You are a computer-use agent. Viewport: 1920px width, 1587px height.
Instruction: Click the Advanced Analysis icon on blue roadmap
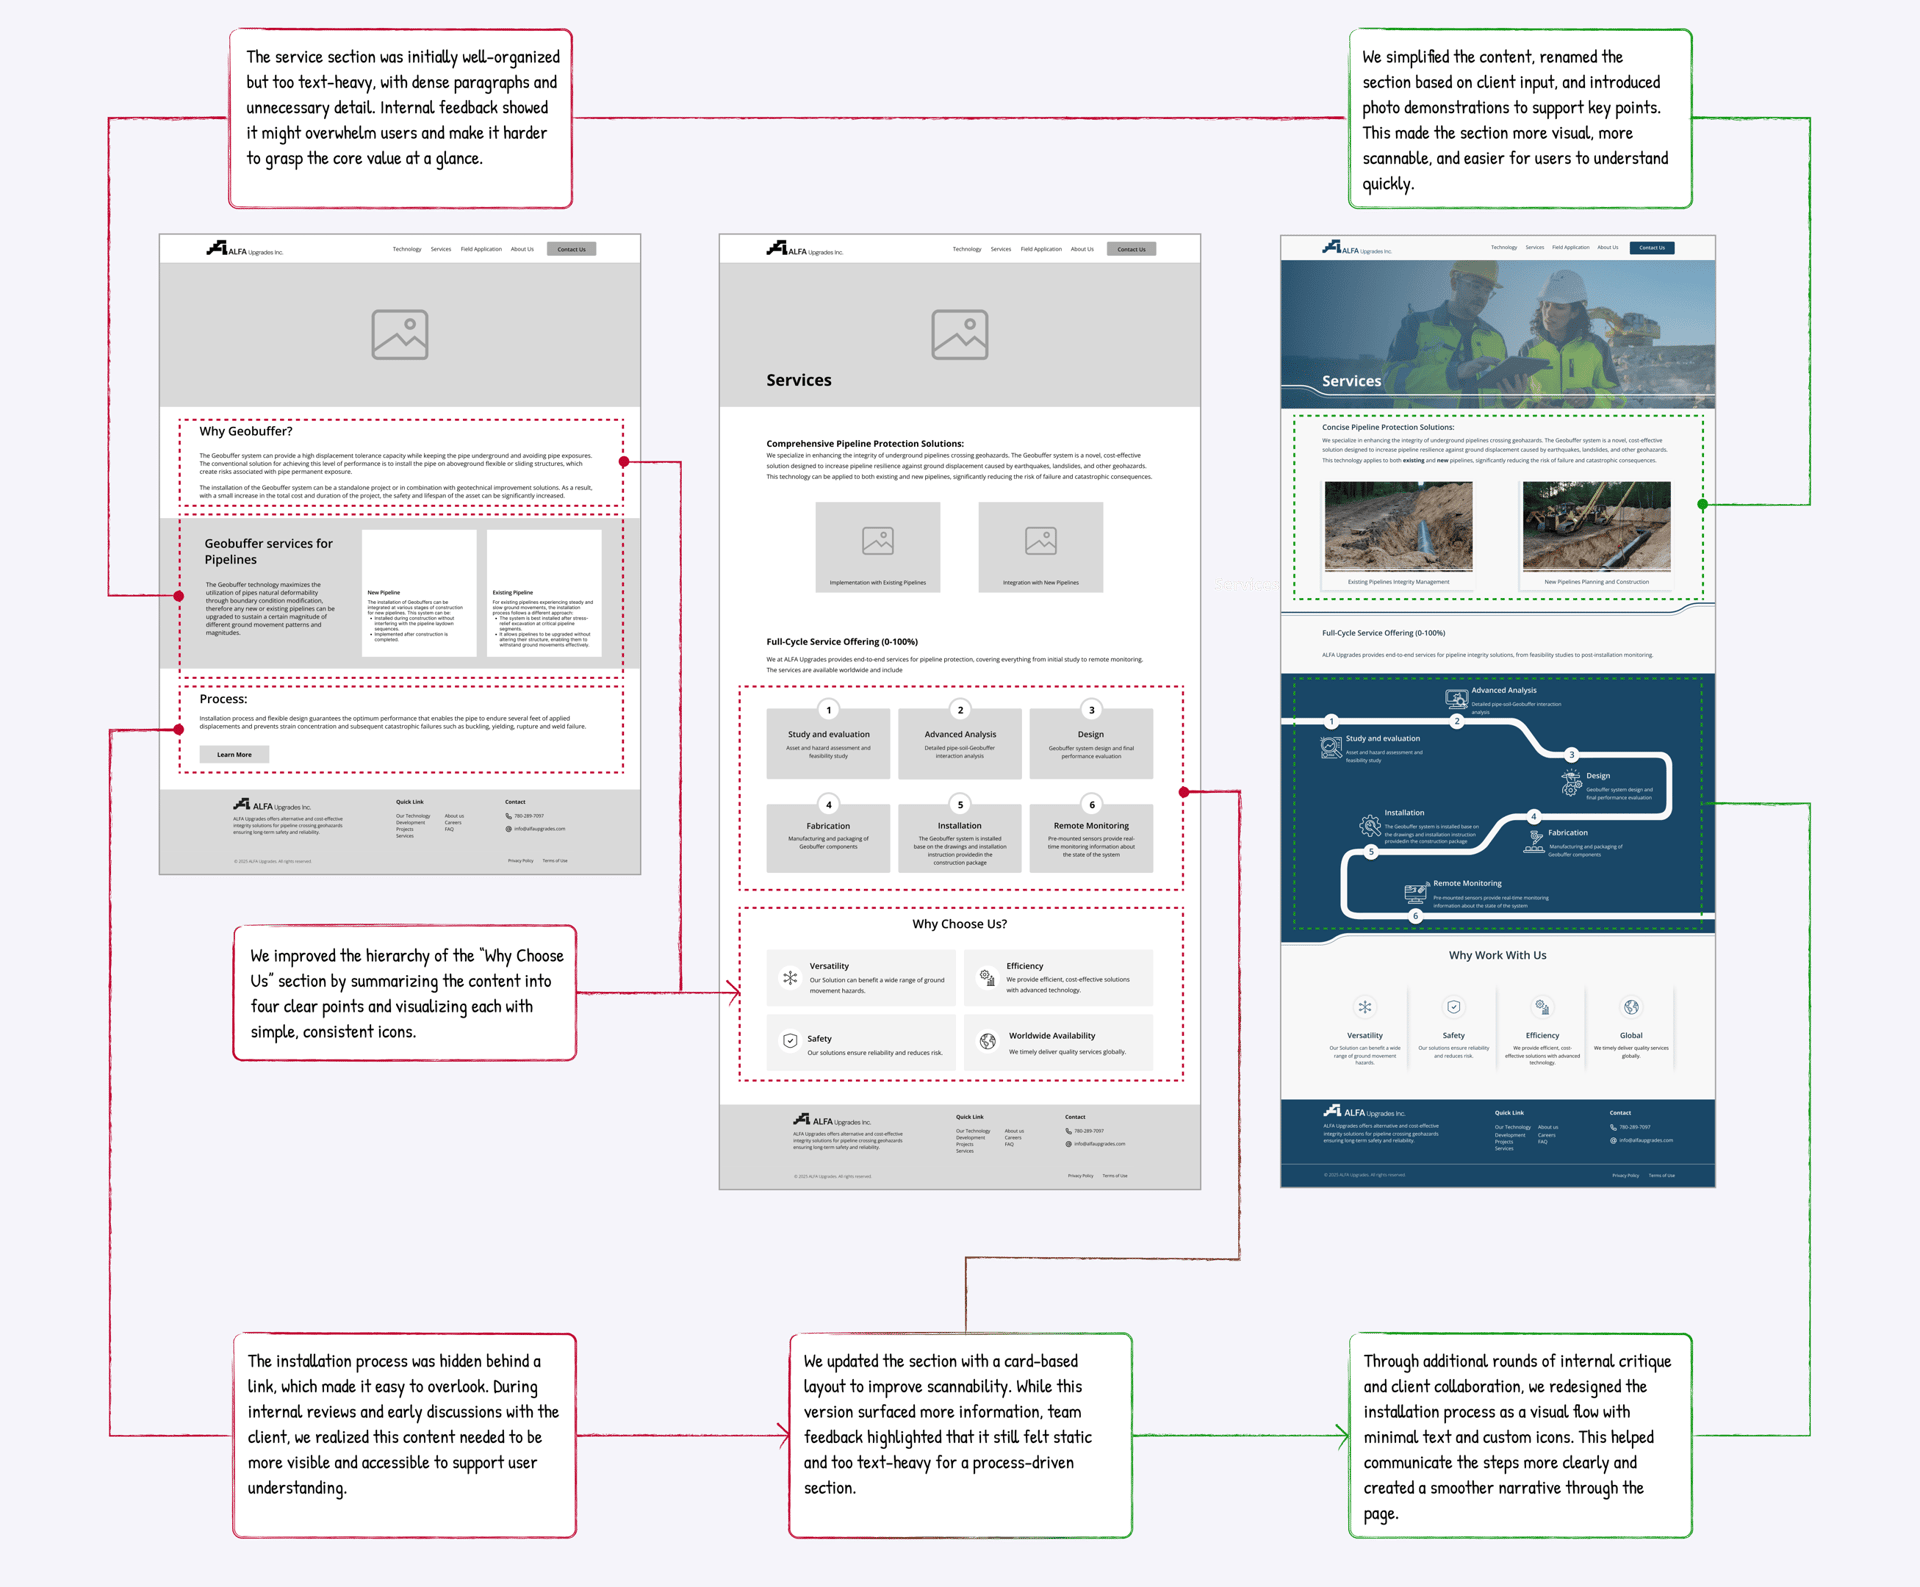click(1456, 698)
